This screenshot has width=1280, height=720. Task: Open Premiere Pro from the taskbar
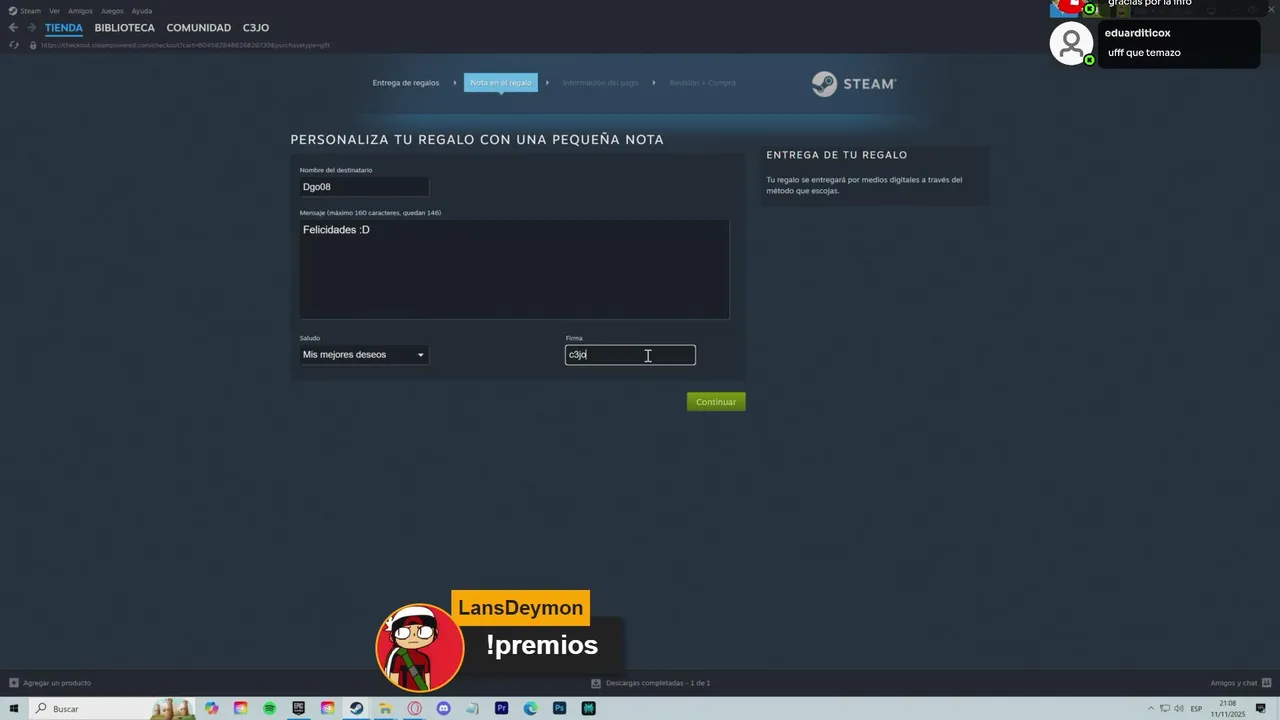pos(502,708)
